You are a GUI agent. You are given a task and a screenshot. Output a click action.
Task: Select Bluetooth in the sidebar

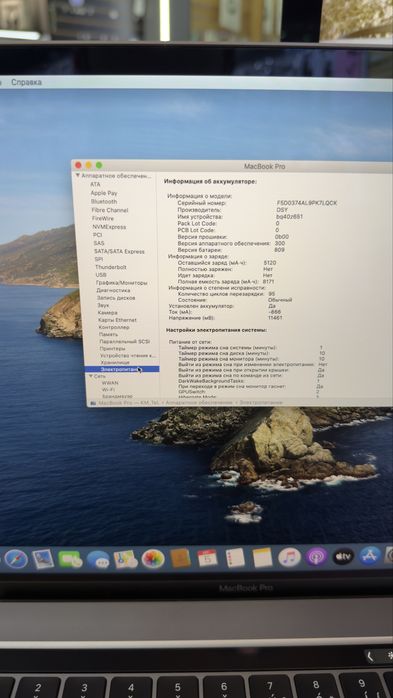tap(104, 201)
